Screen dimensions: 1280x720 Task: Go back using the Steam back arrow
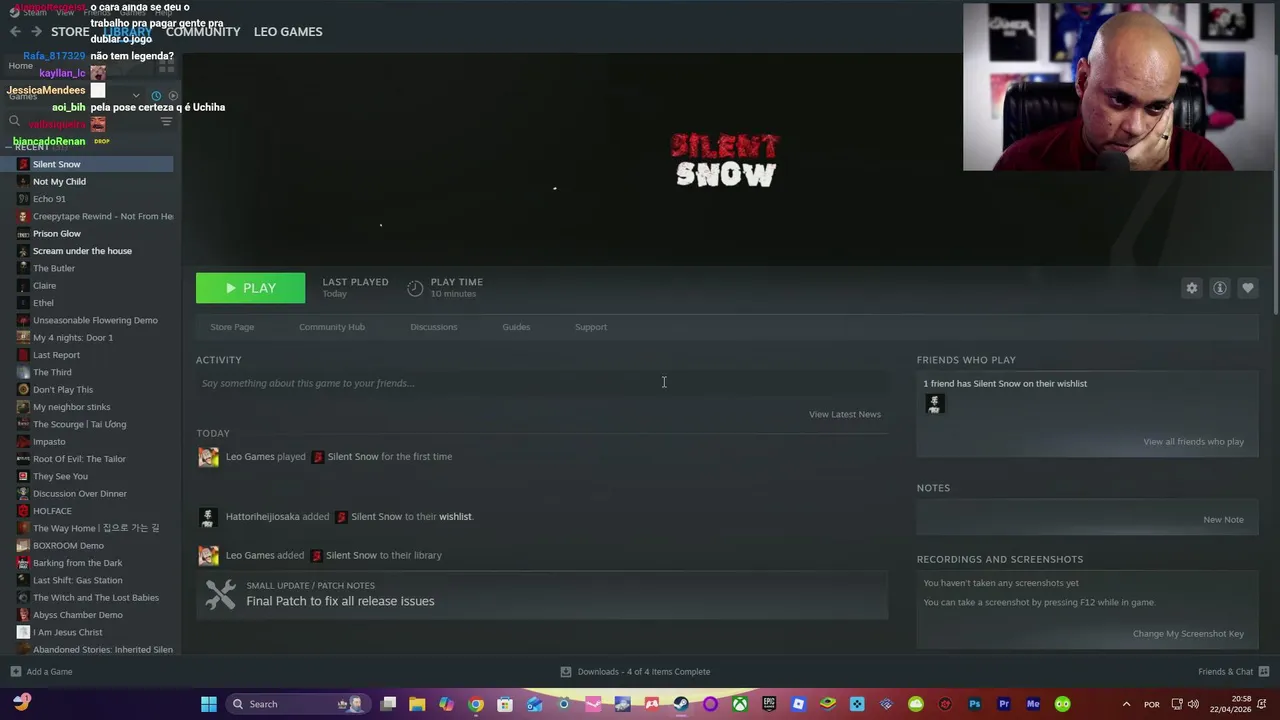15,31
